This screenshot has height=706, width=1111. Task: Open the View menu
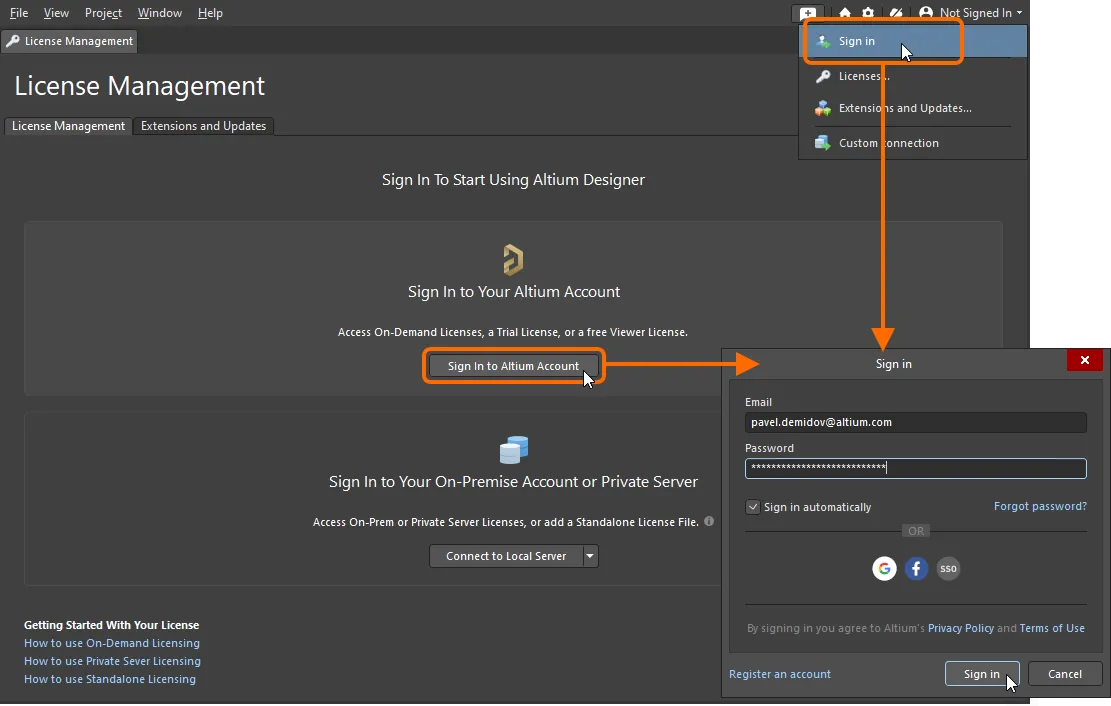click(x=56, y=13)
